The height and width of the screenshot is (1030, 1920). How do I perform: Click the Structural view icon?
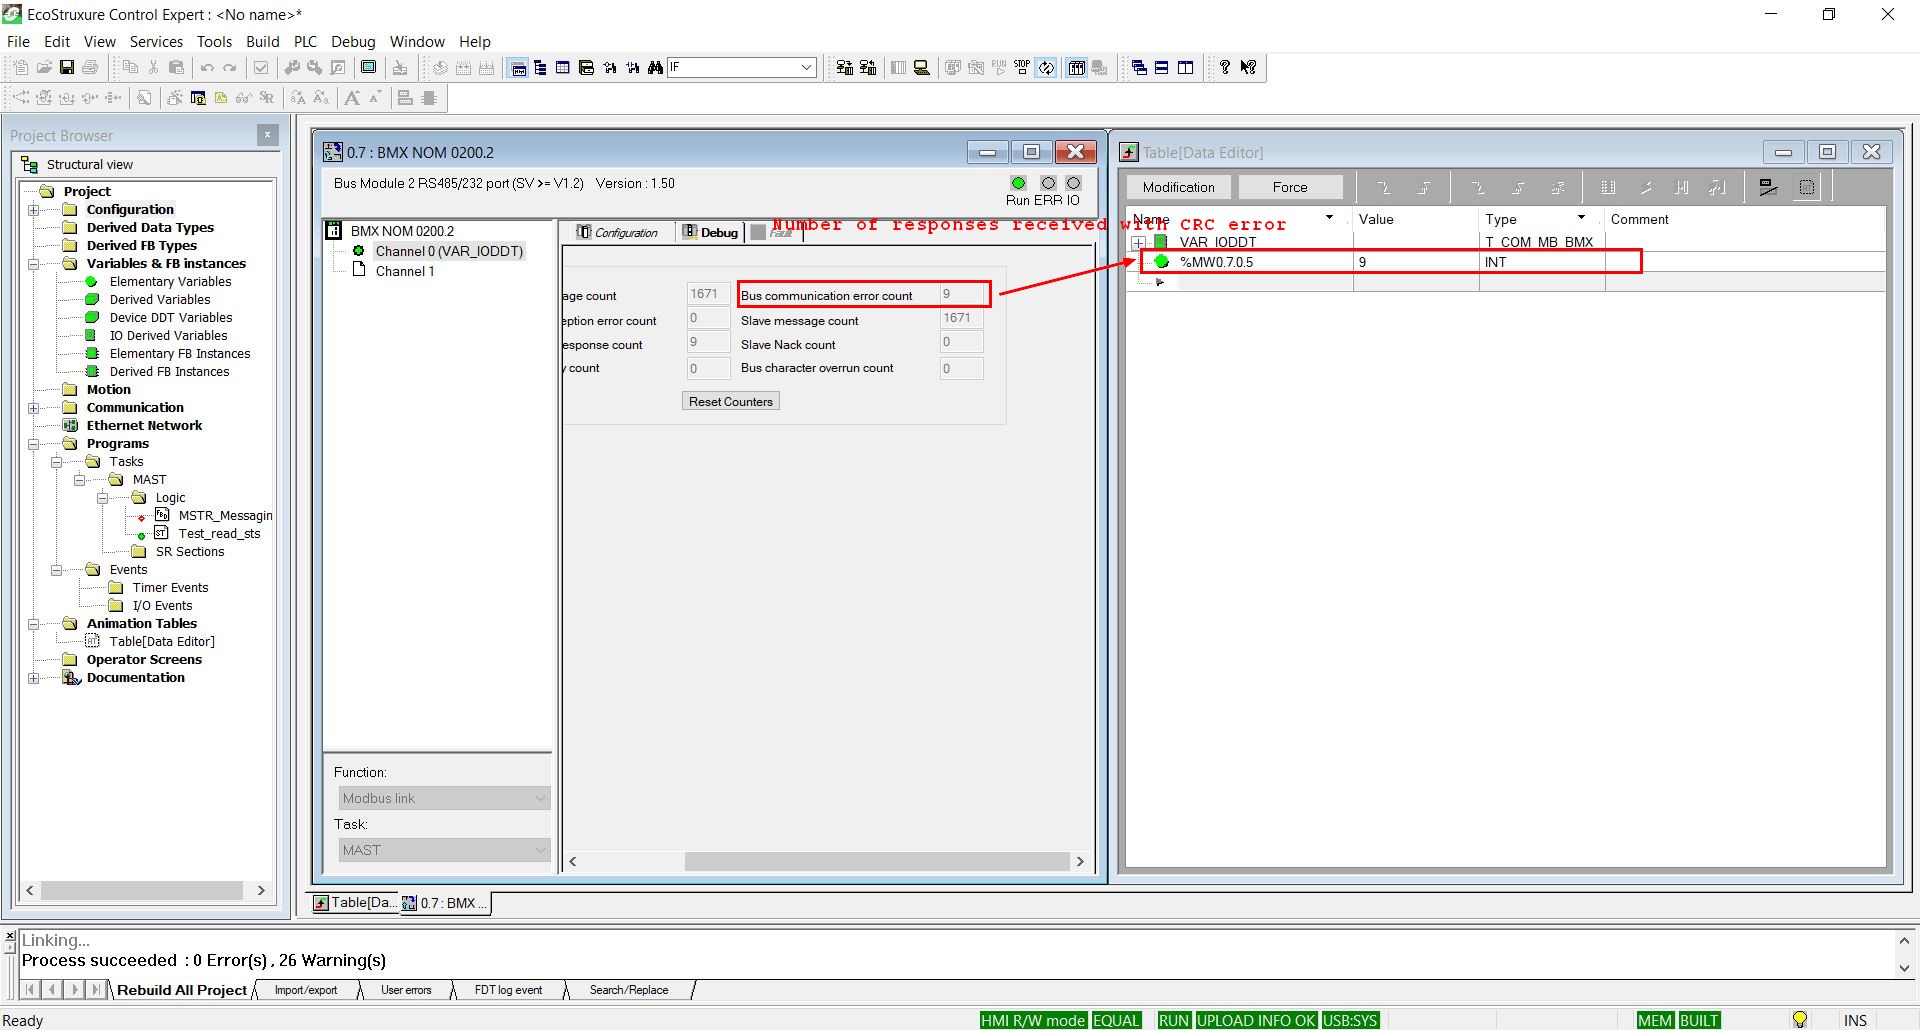(30, 164)
